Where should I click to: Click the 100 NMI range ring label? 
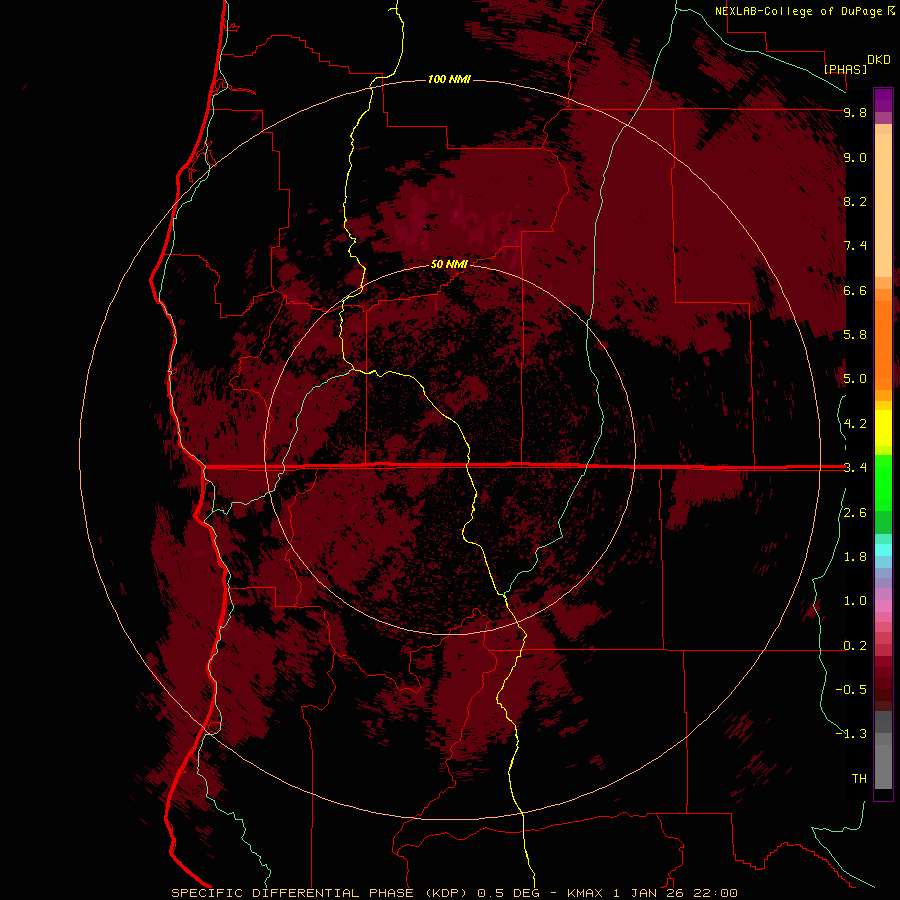click(x=449, y=79)
